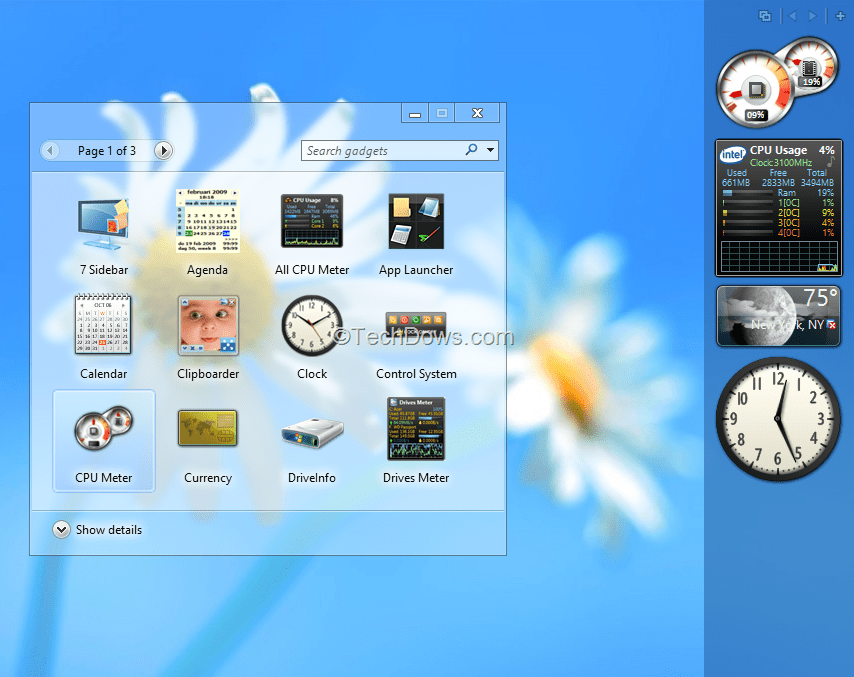Image resolution: width=854 pixels, height=677 pixels.
Task: Go to the next gadget page
Action: click(163, 150)
